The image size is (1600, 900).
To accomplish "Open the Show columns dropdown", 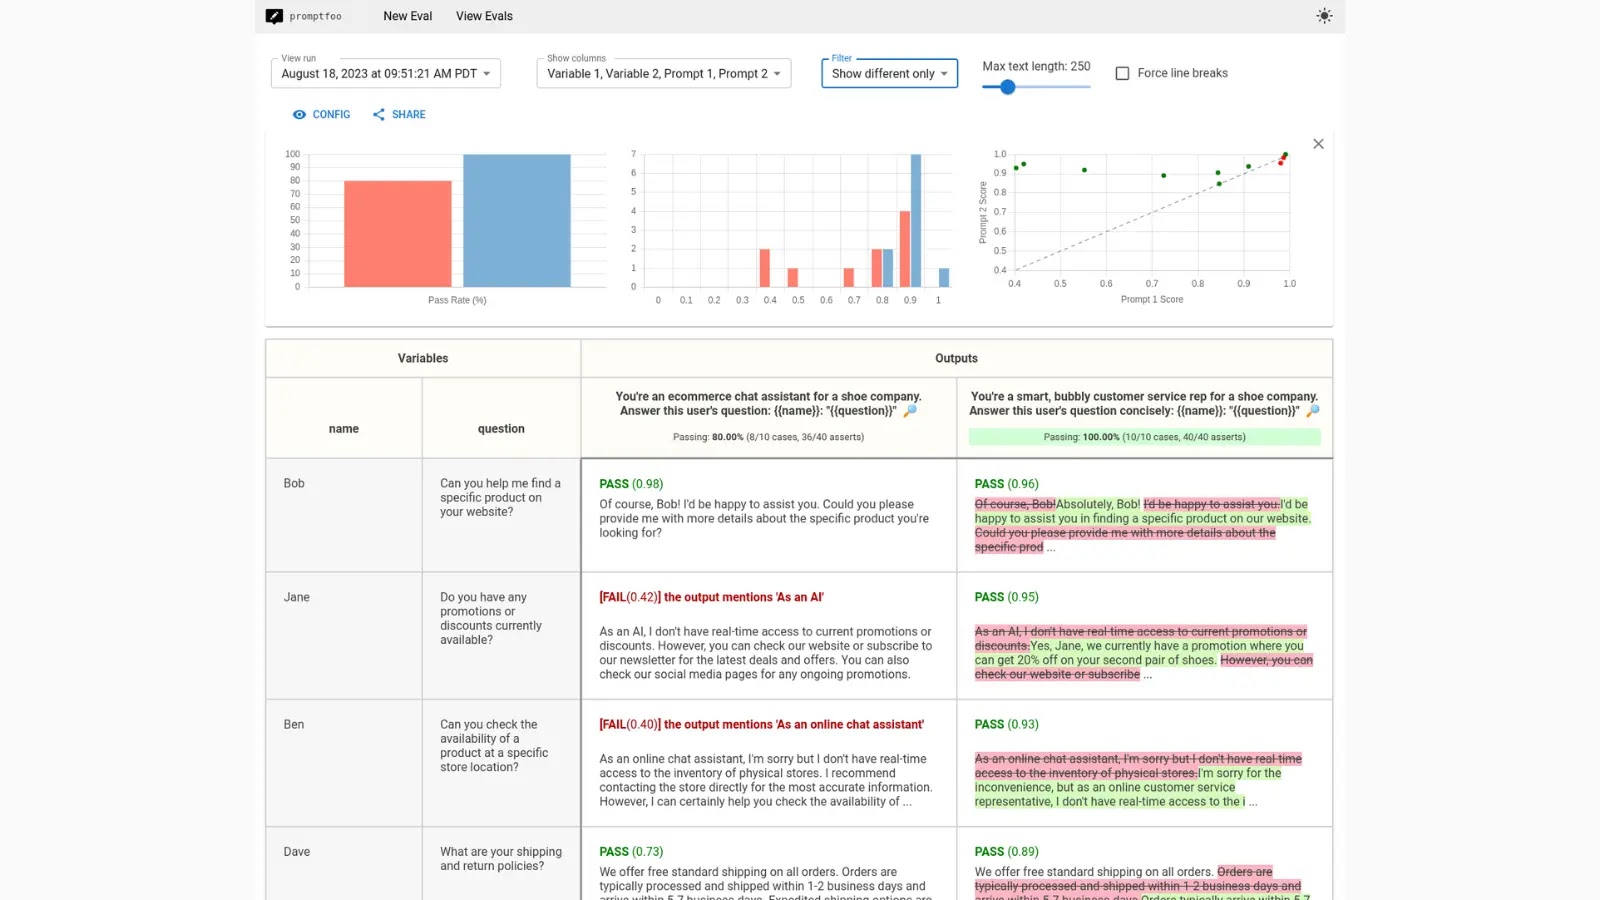I will click(x=664, y=73).
